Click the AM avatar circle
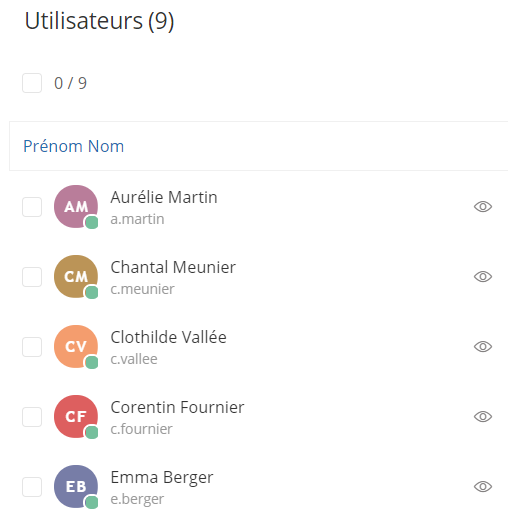This screenshot has height=519, width=508. pos(76,207)
